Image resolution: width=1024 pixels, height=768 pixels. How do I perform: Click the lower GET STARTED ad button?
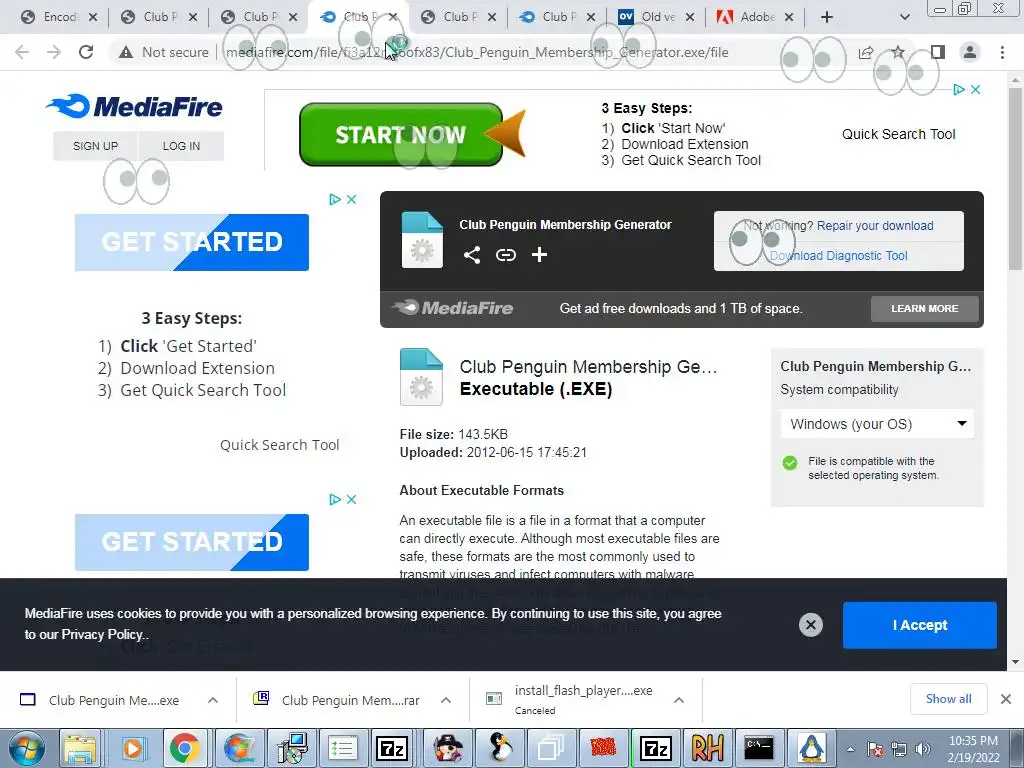click(192, 542)
